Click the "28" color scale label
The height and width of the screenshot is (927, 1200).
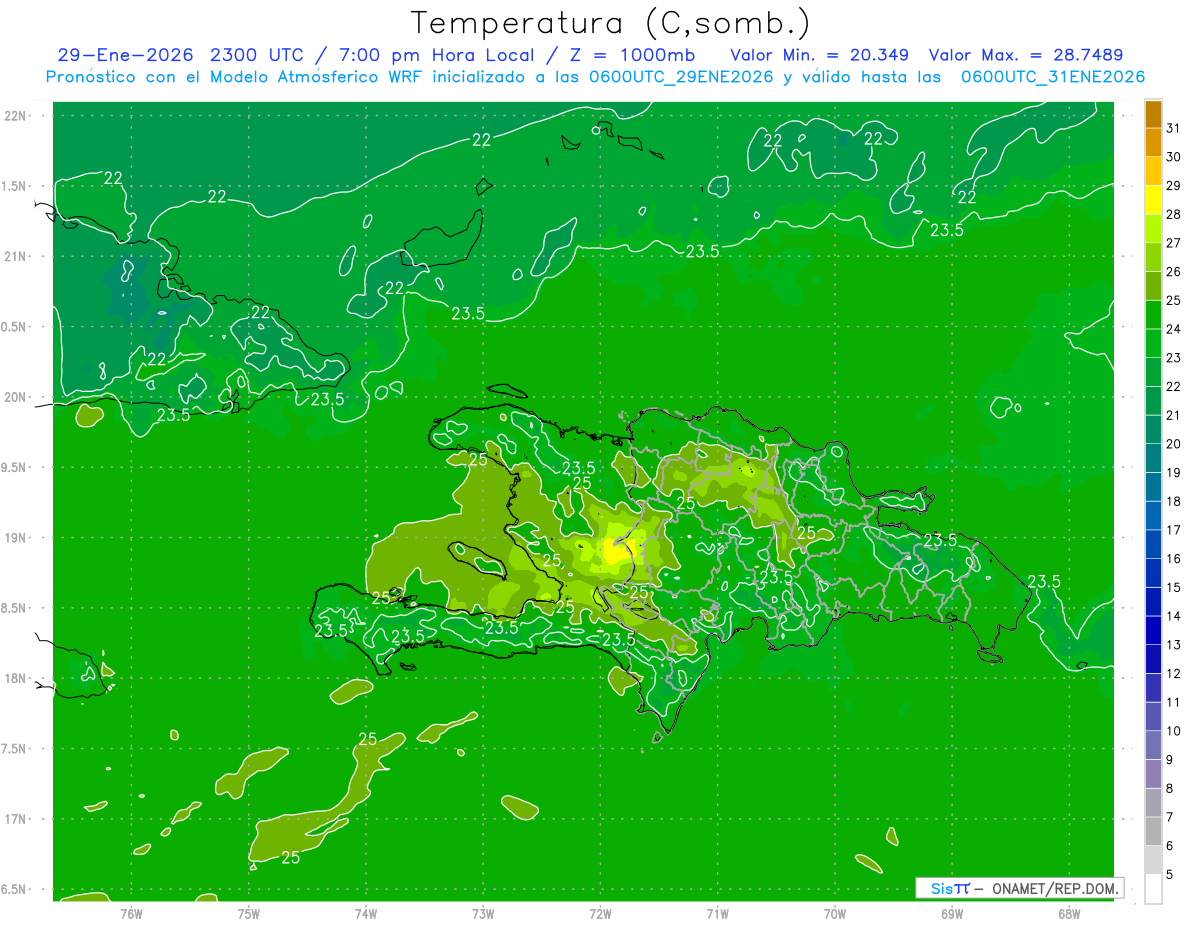pos(1173,214)
